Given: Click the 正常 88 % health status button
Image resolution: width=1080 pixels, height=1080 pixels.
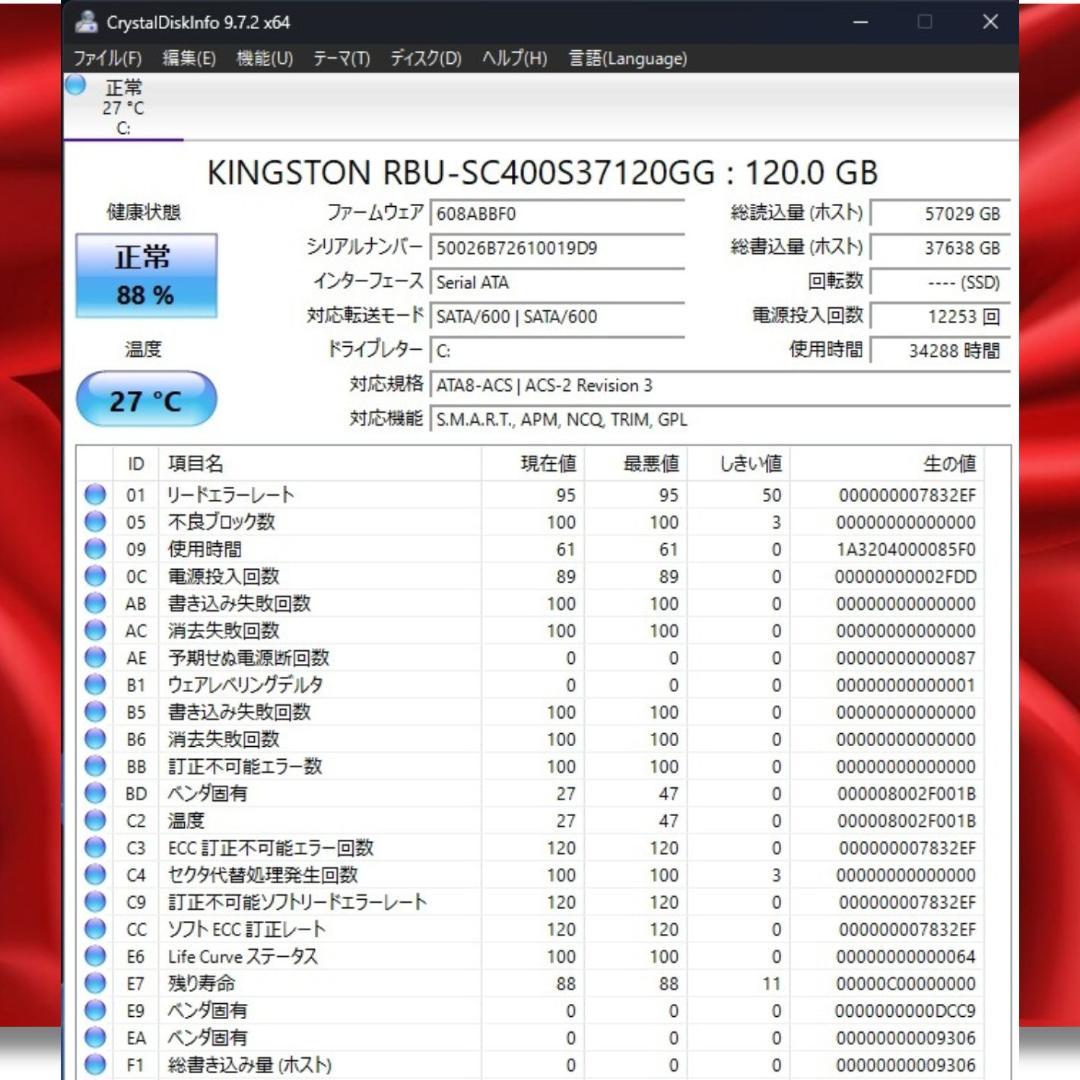Looking at the screenshot, I should point(146,276).
